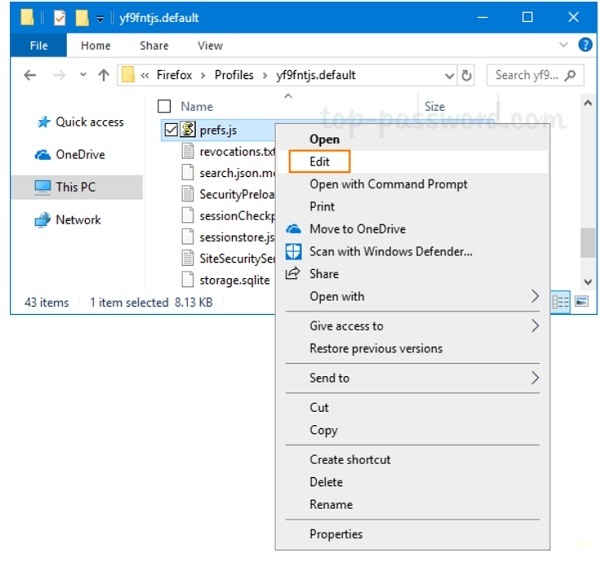Click the refresh button in address bar
Screen dimensions: 600x571
[x=466, y=75]
